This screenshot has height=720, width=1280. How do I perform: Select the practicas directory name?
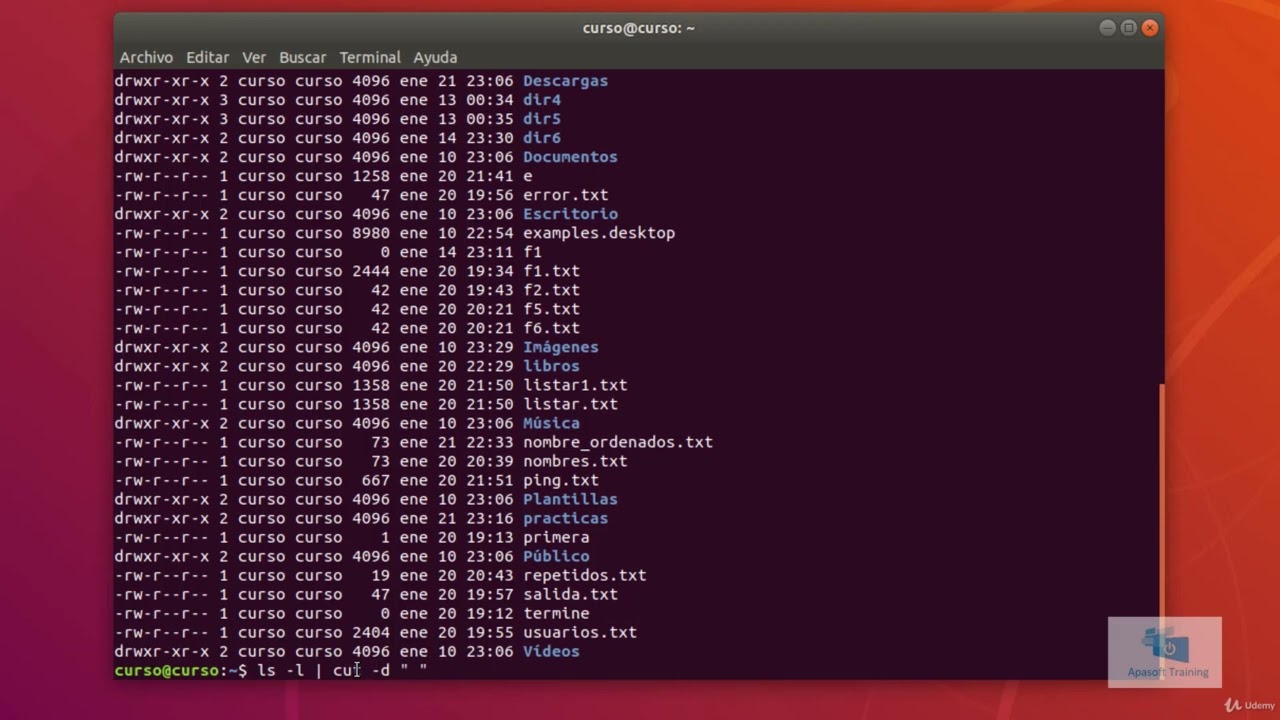pyautogui.click(x=565, y=518)
